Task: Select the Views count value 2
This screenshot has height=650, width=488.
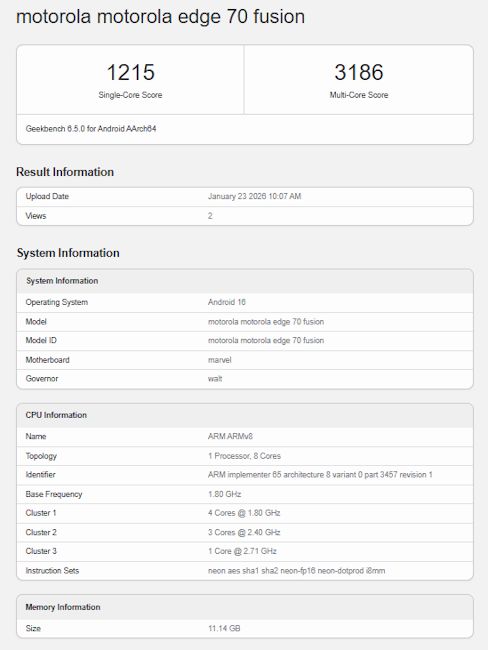Action: tap(210, 216)
